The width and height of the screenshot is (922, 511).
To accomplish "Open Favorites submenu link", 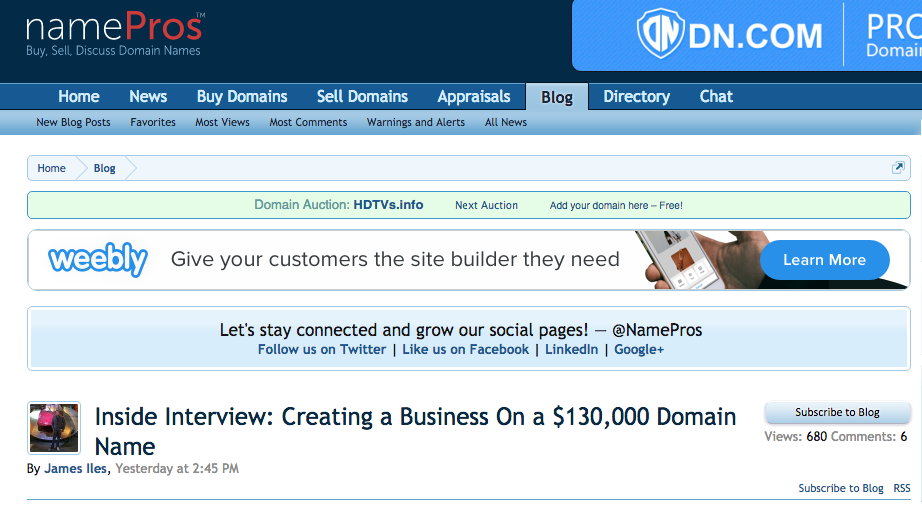I will pos(153,122).
